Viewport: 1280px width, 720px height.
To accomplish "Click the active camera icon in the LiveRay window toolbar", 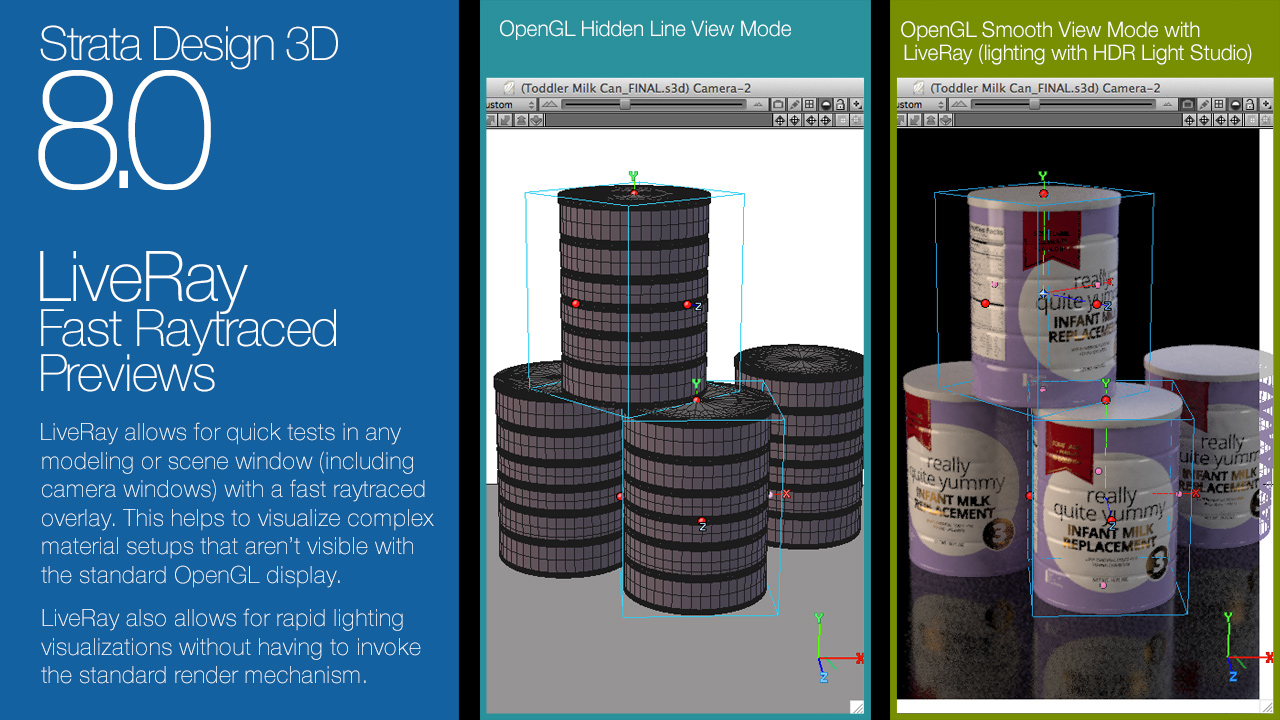I will [1188, 105].
